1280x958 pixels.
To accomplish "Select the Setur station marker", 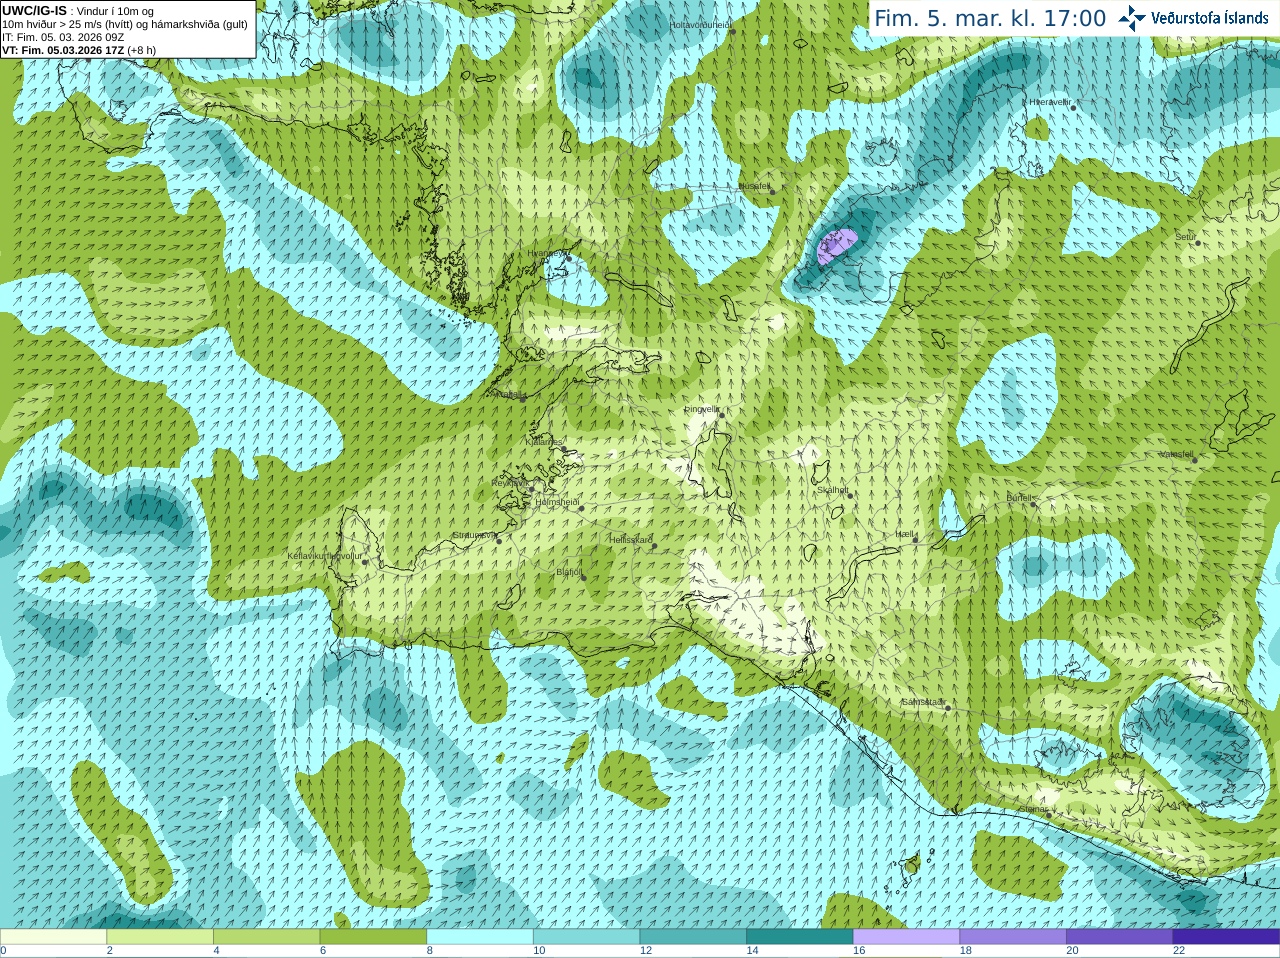I will point(1198,243).
